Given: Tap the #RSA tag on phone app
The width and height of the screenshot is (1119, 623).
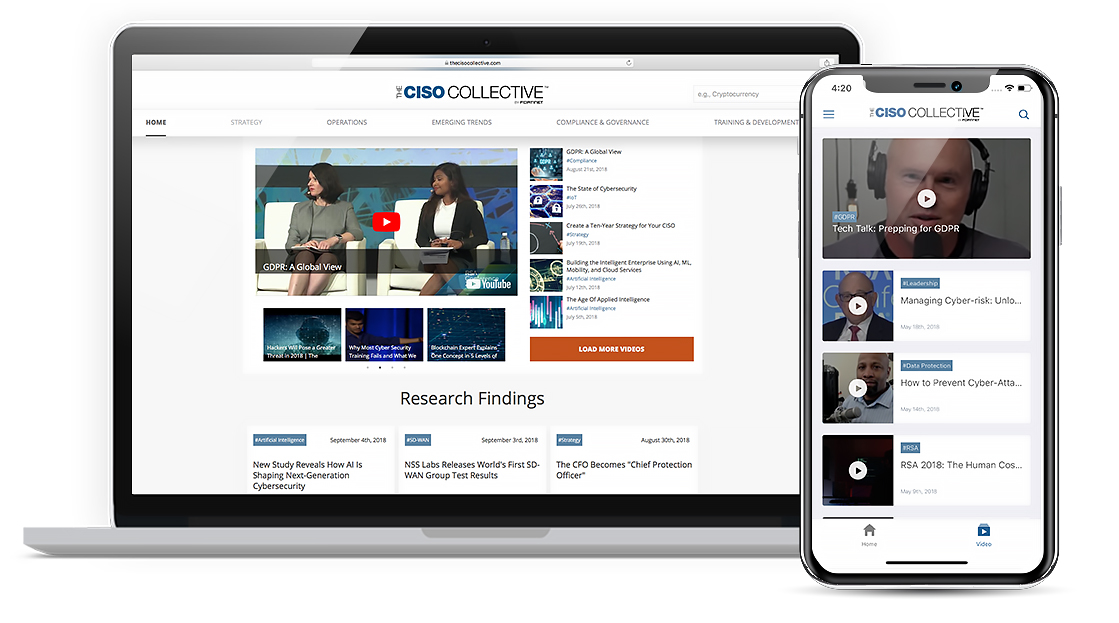Looking at the screenshot, I should coord(910,448).
